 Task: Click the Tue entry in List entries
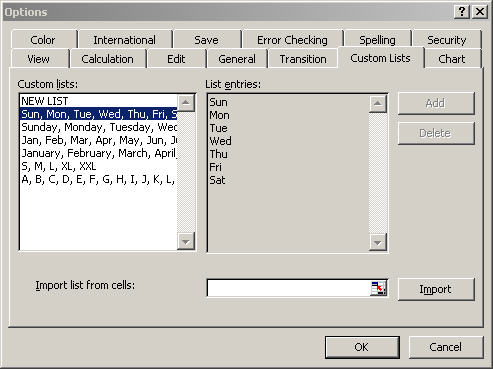[x=218, y=128]
